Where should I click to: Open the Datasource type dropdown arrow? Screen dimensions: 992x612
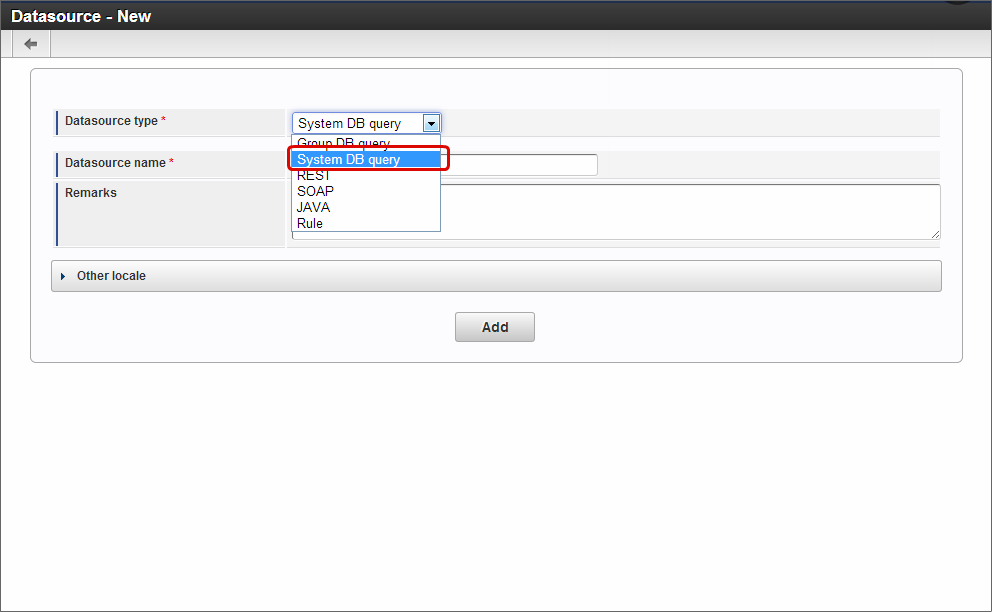(431, 123)
